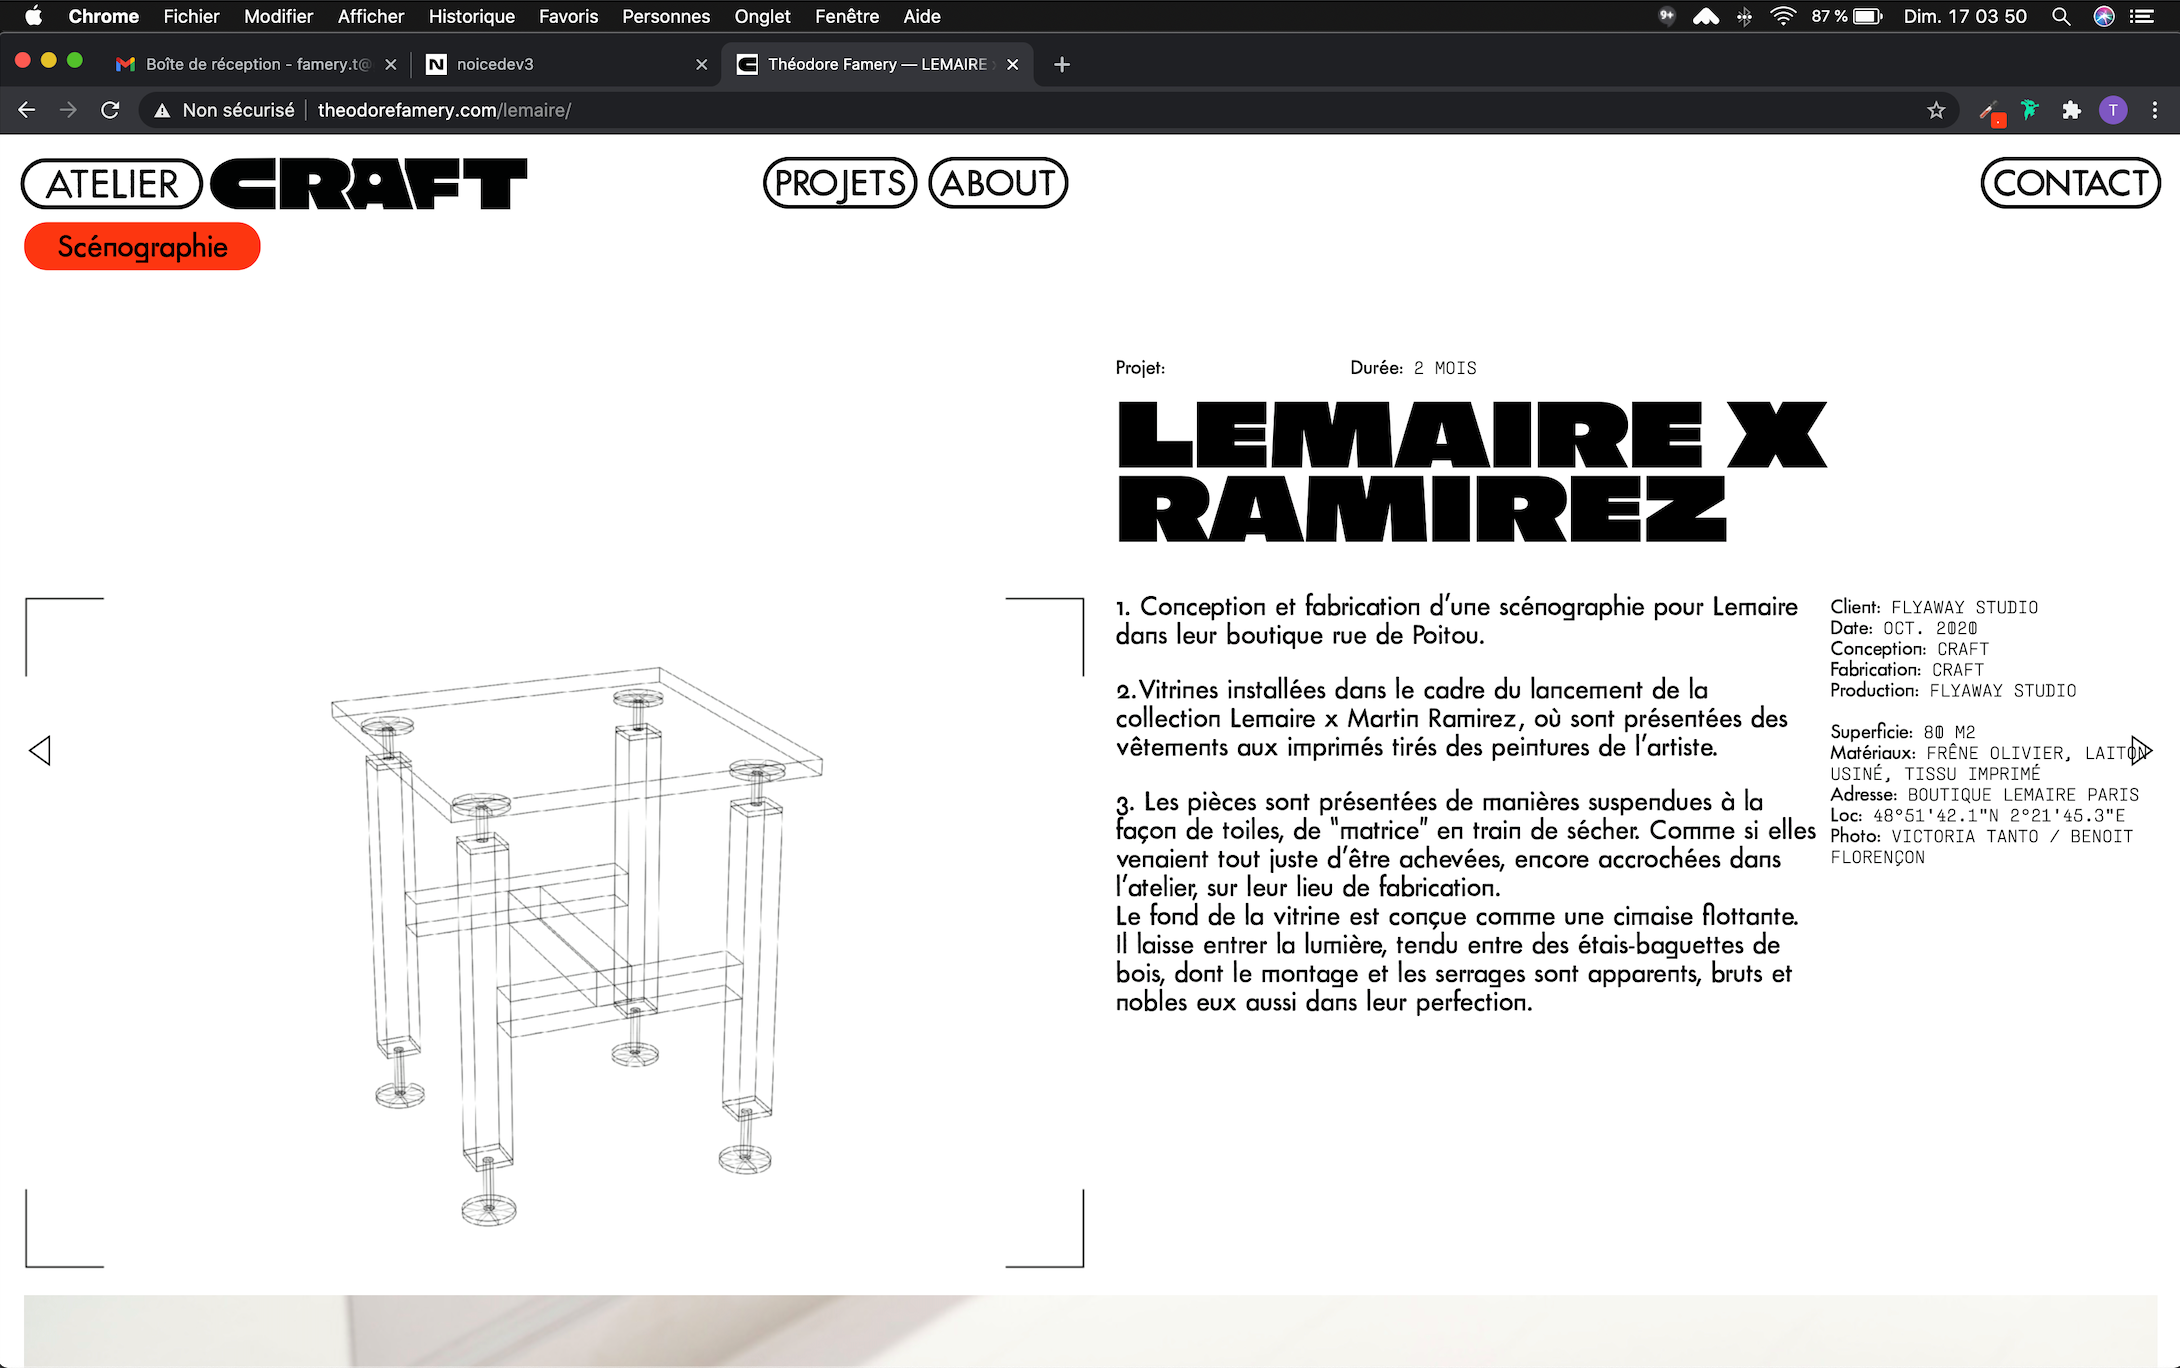Click the Chrome profile avatar T

click(x=2112, y=110)
